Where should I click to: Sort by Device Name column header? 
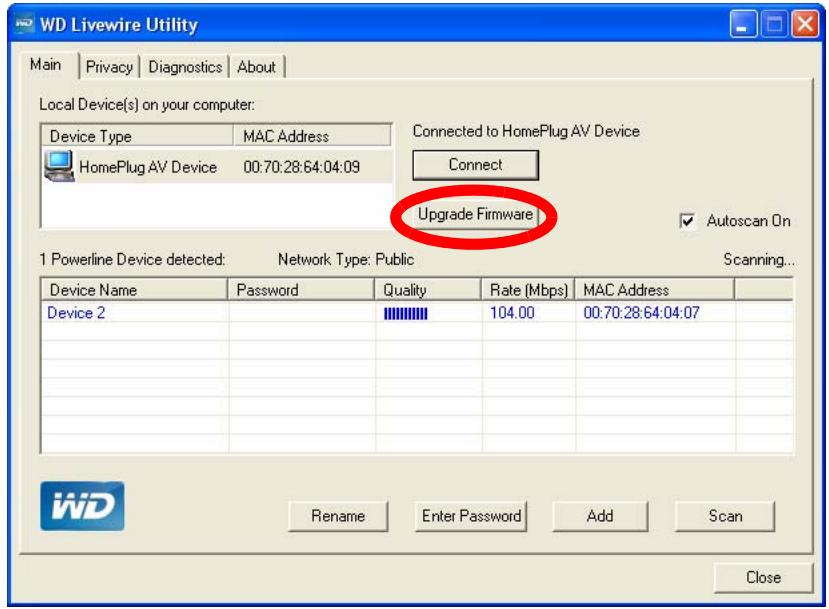pyautogui.click(x=134, y=290)
